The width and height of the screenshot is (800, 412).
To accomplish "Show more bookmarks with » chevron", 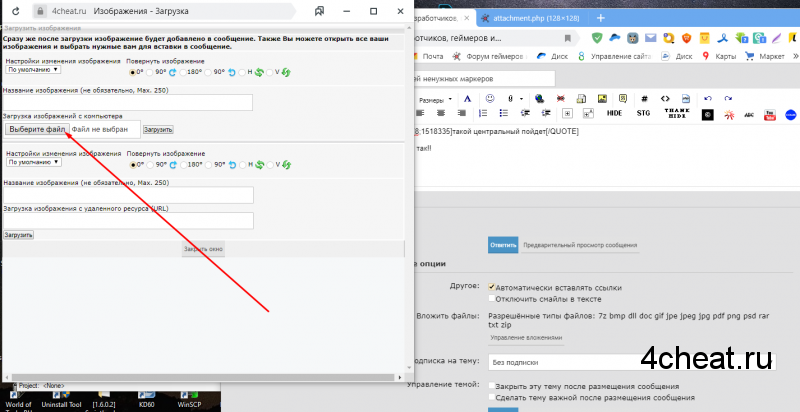I will [795, 56].
